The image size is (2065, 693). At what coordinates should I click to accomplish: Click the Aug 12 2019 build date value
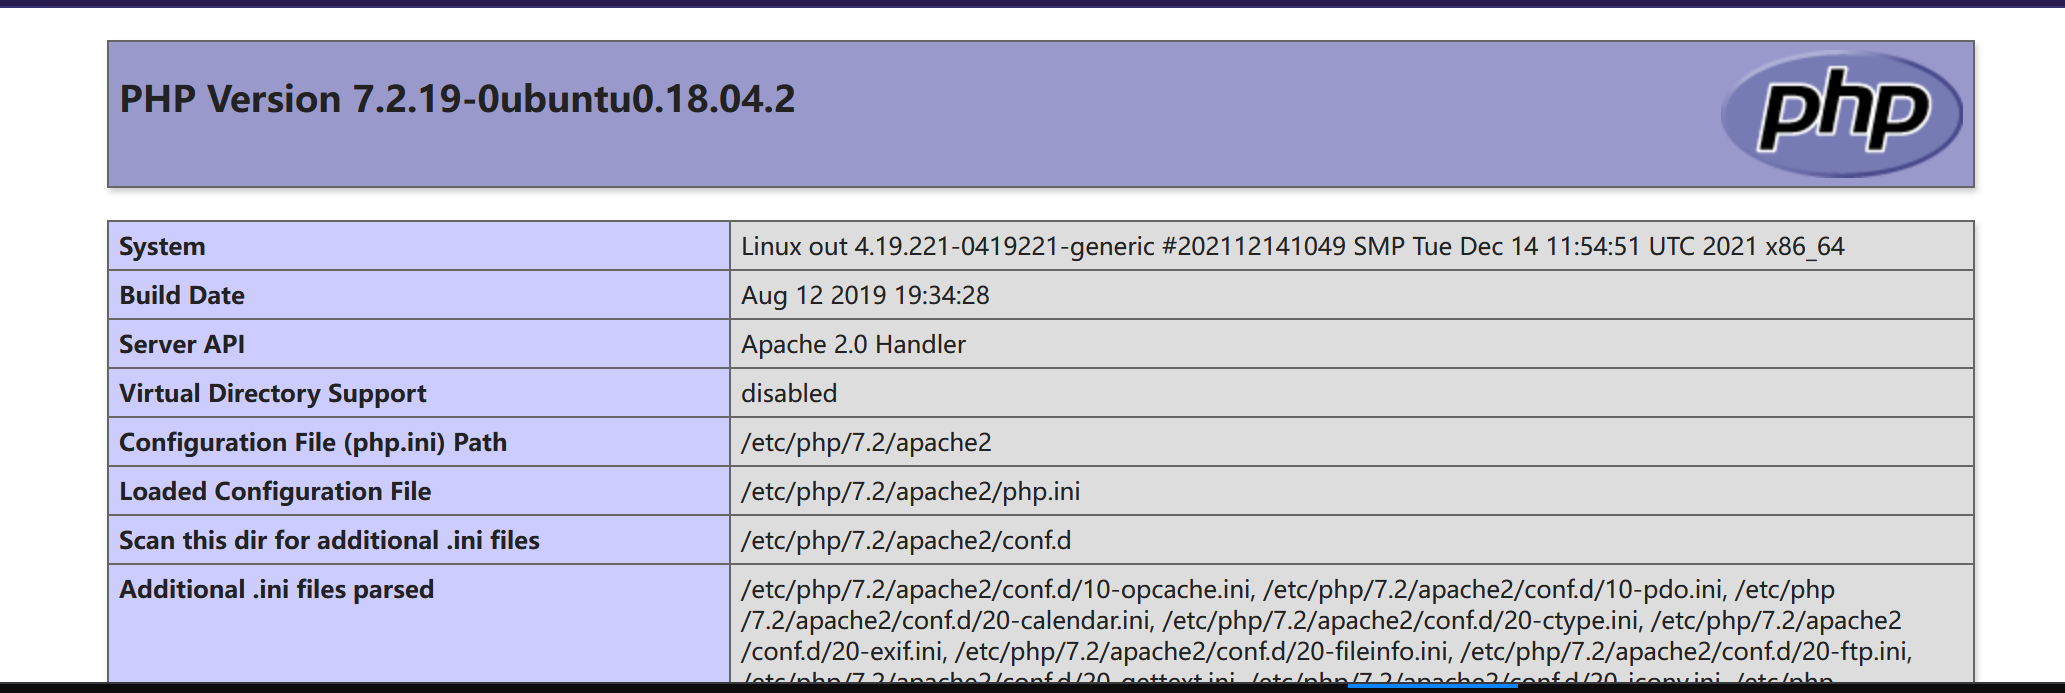point(865,295)
